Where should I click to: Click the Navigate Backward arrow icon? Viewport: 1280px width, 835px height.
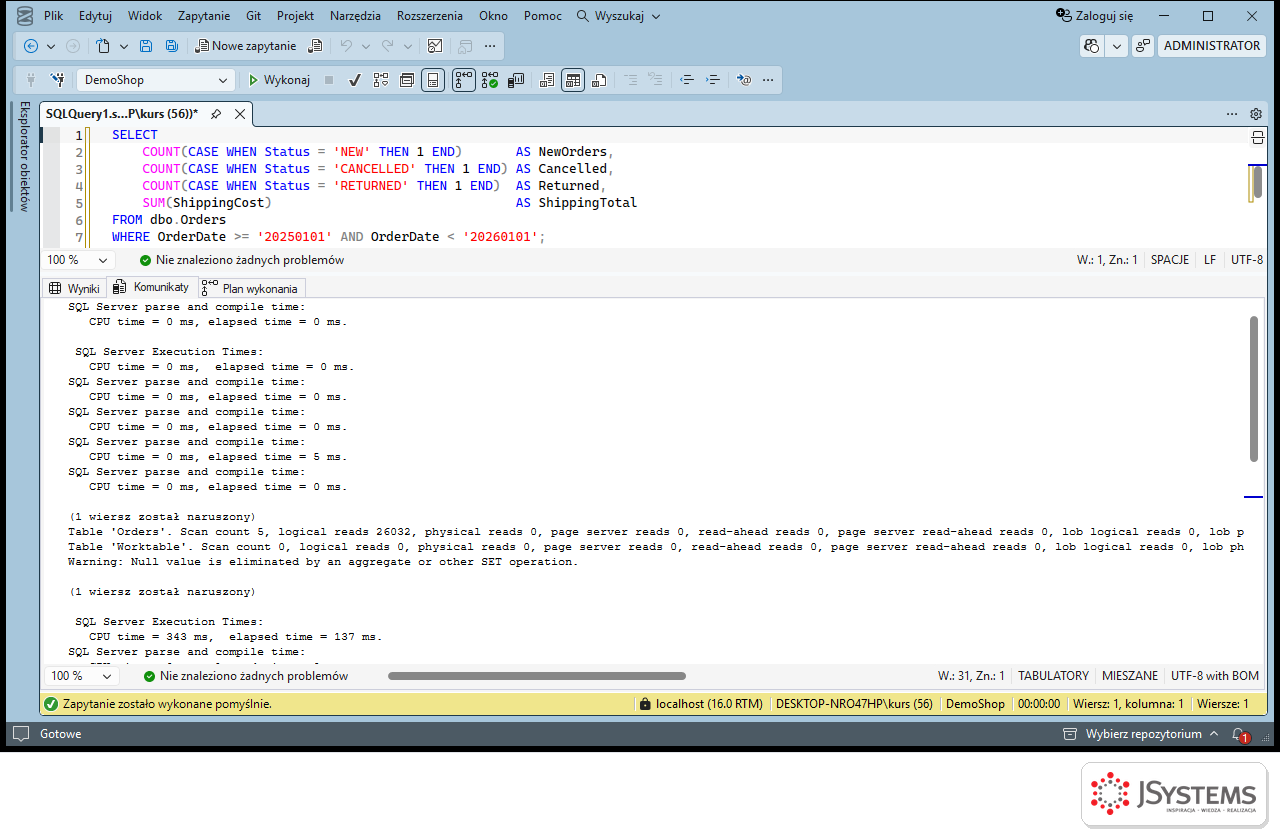[x=31, y=46]
